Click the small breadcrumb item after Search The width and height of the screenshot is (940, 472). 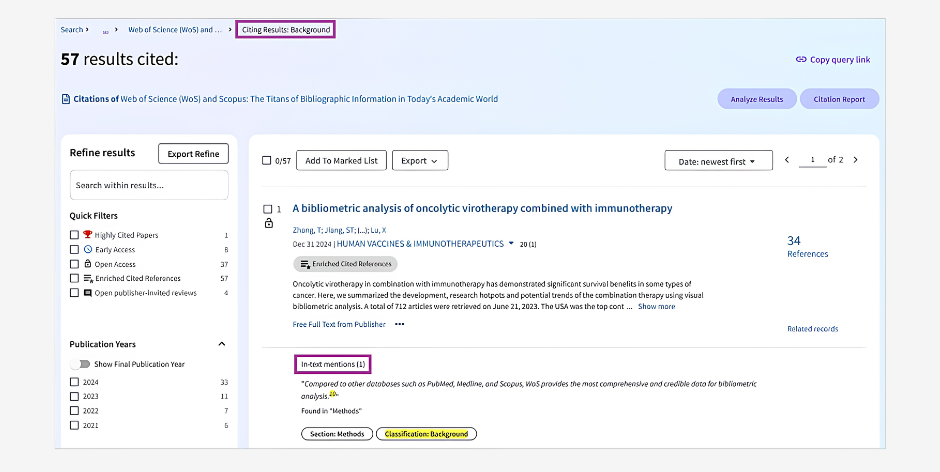106,31
